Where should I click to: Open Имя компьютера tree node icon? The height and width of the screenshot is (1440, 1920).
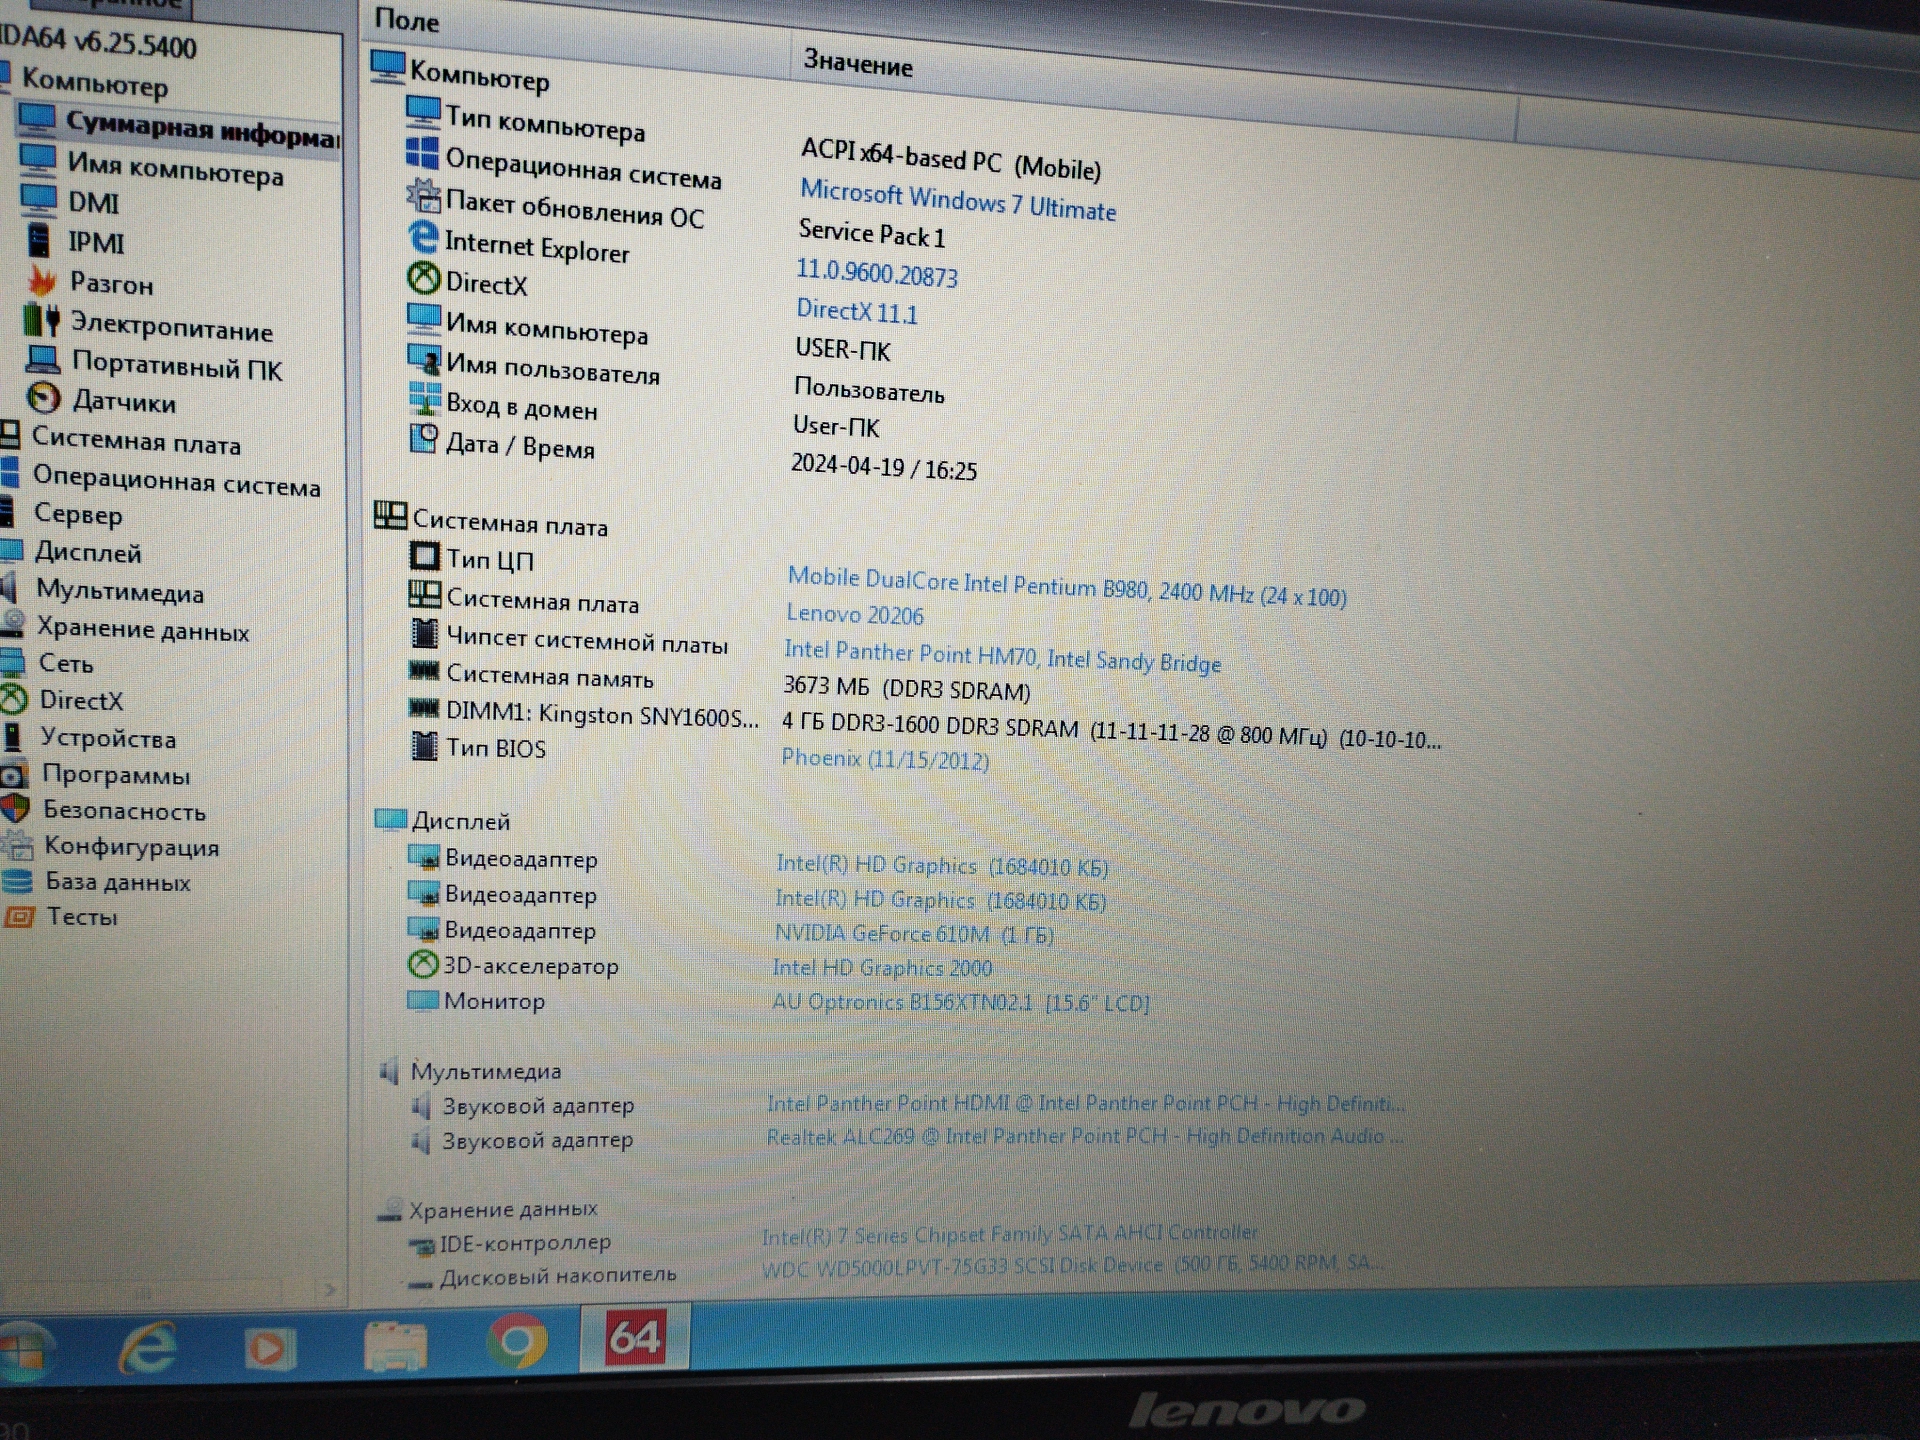[x=38, y=160]
